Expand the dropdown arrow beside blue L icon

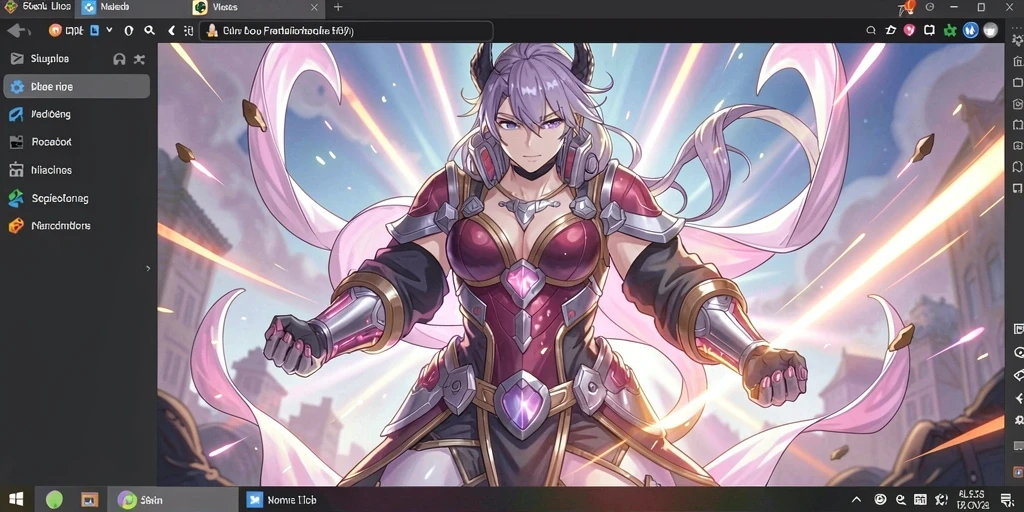[109, 30]
